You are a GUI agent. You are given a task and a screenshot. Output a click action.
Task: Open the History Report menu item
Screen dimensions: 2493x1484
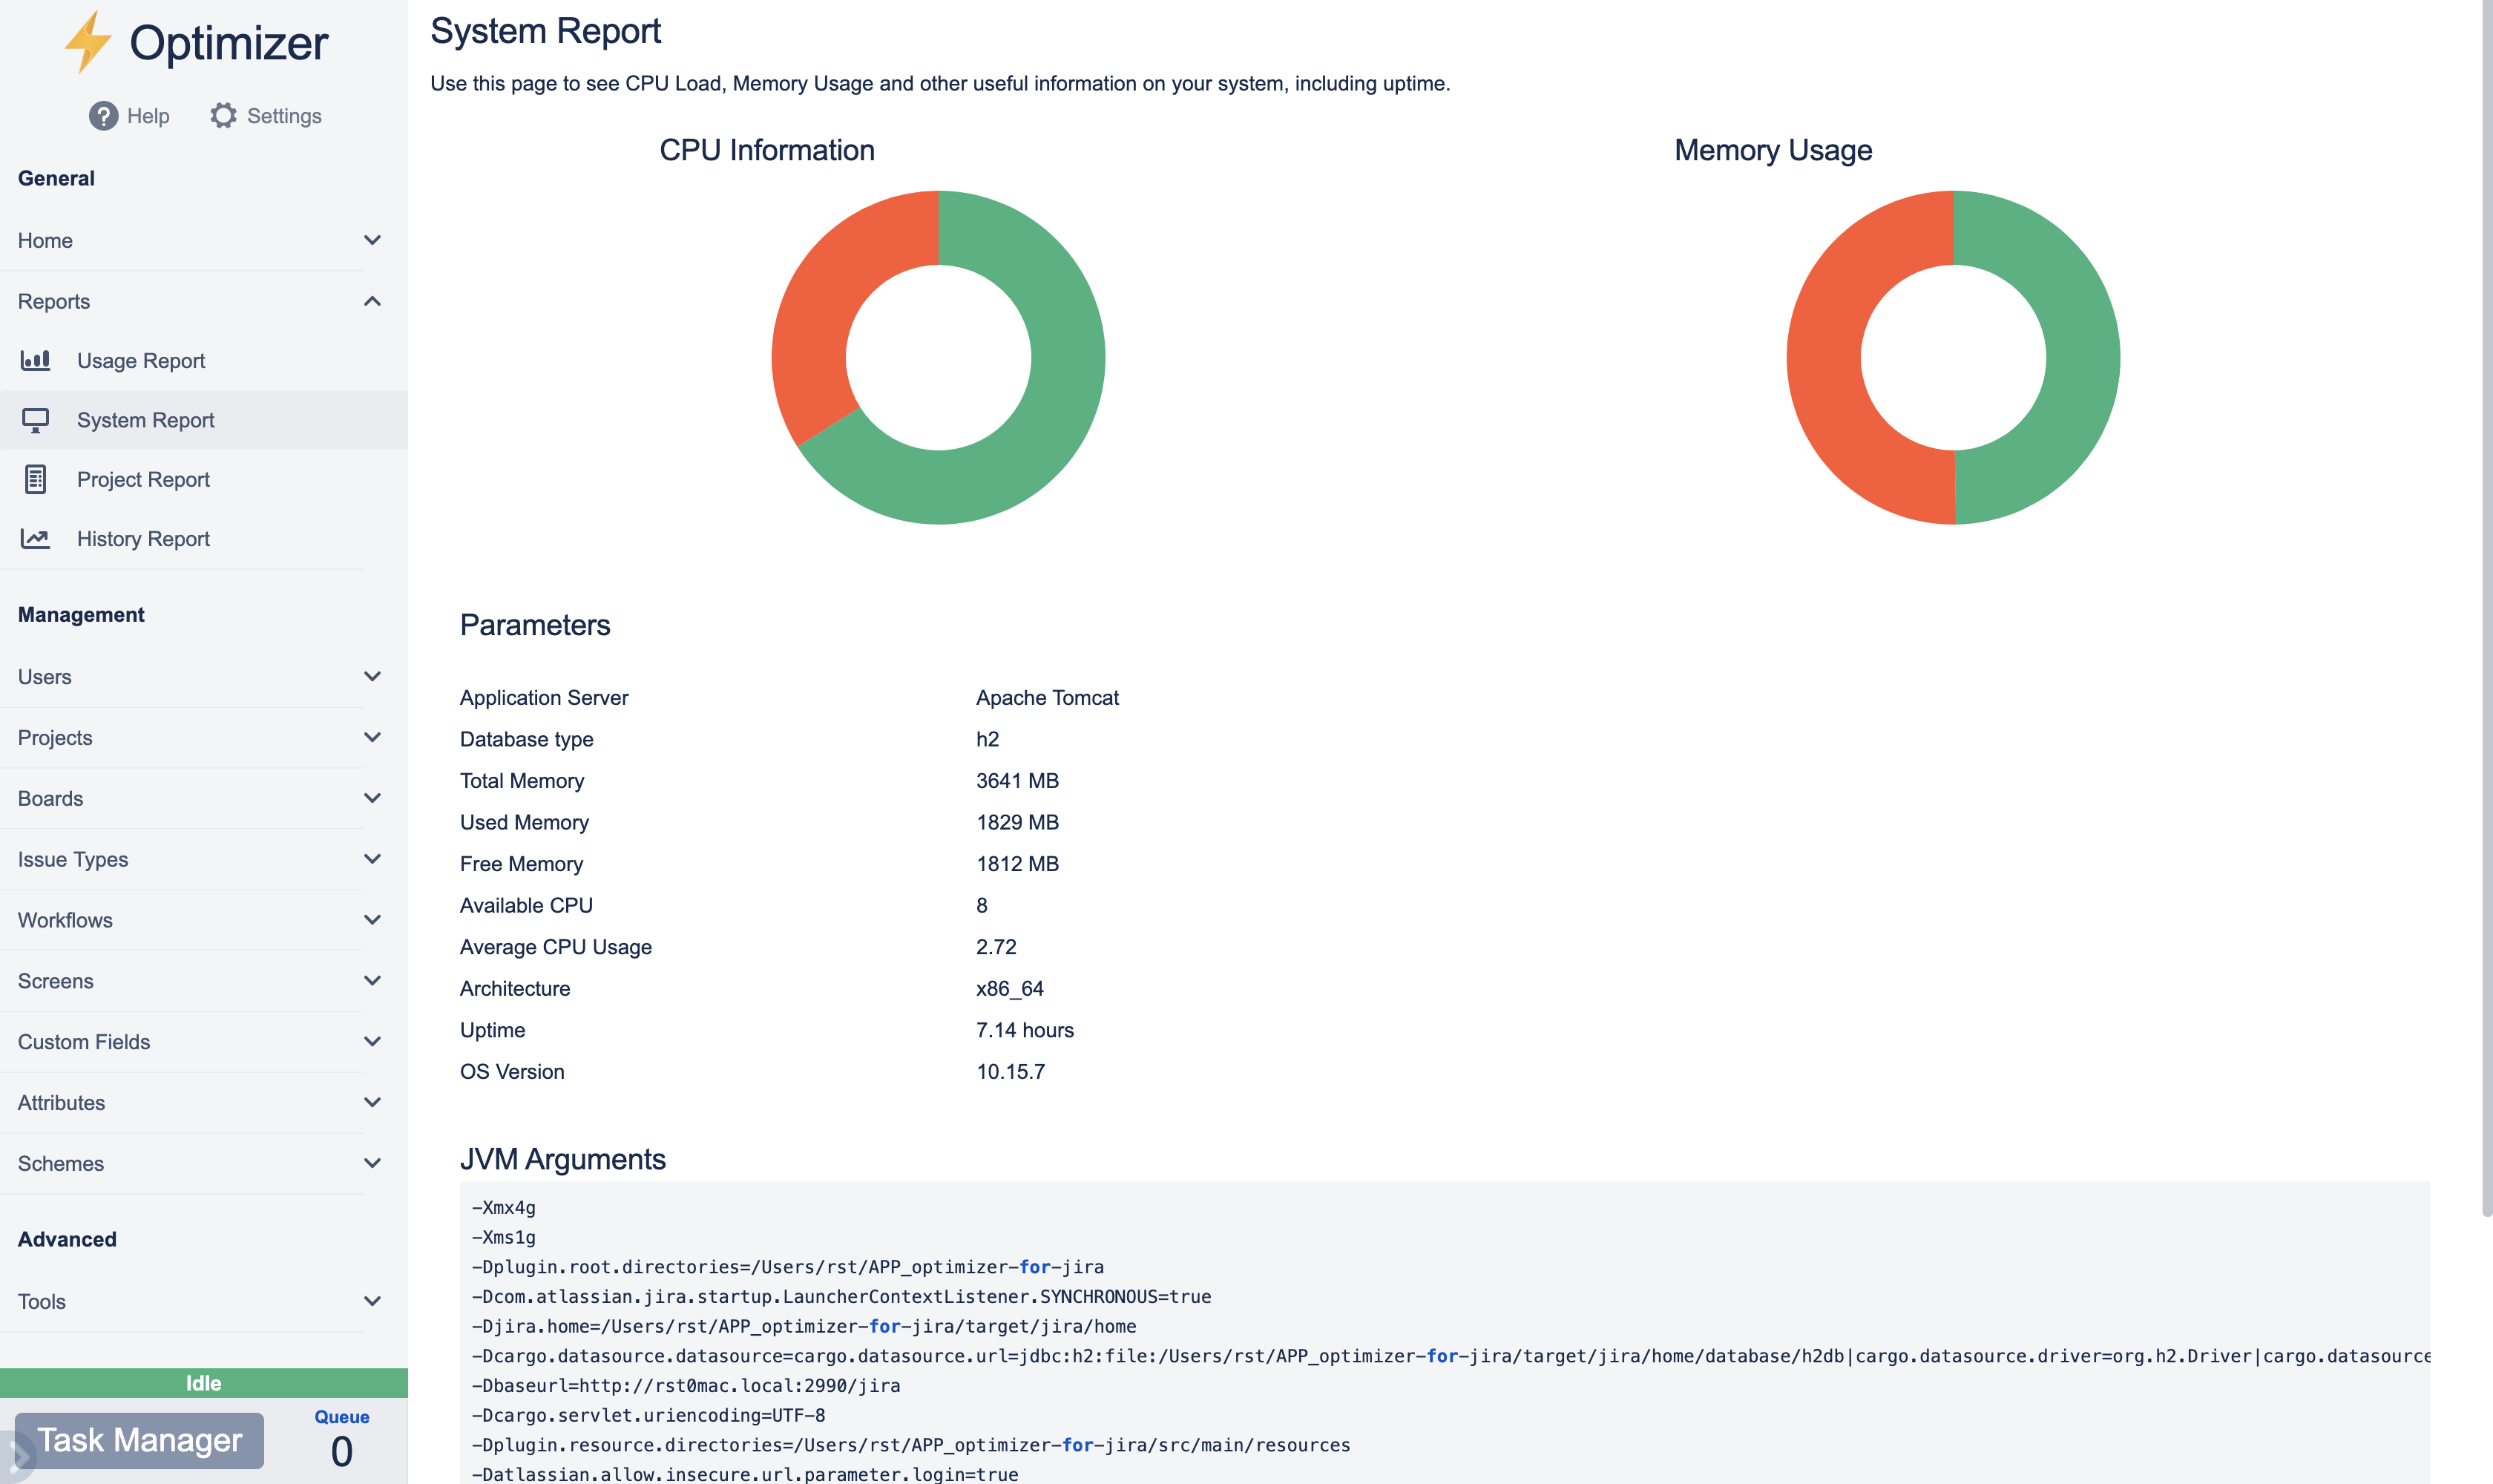click(143, 539)
